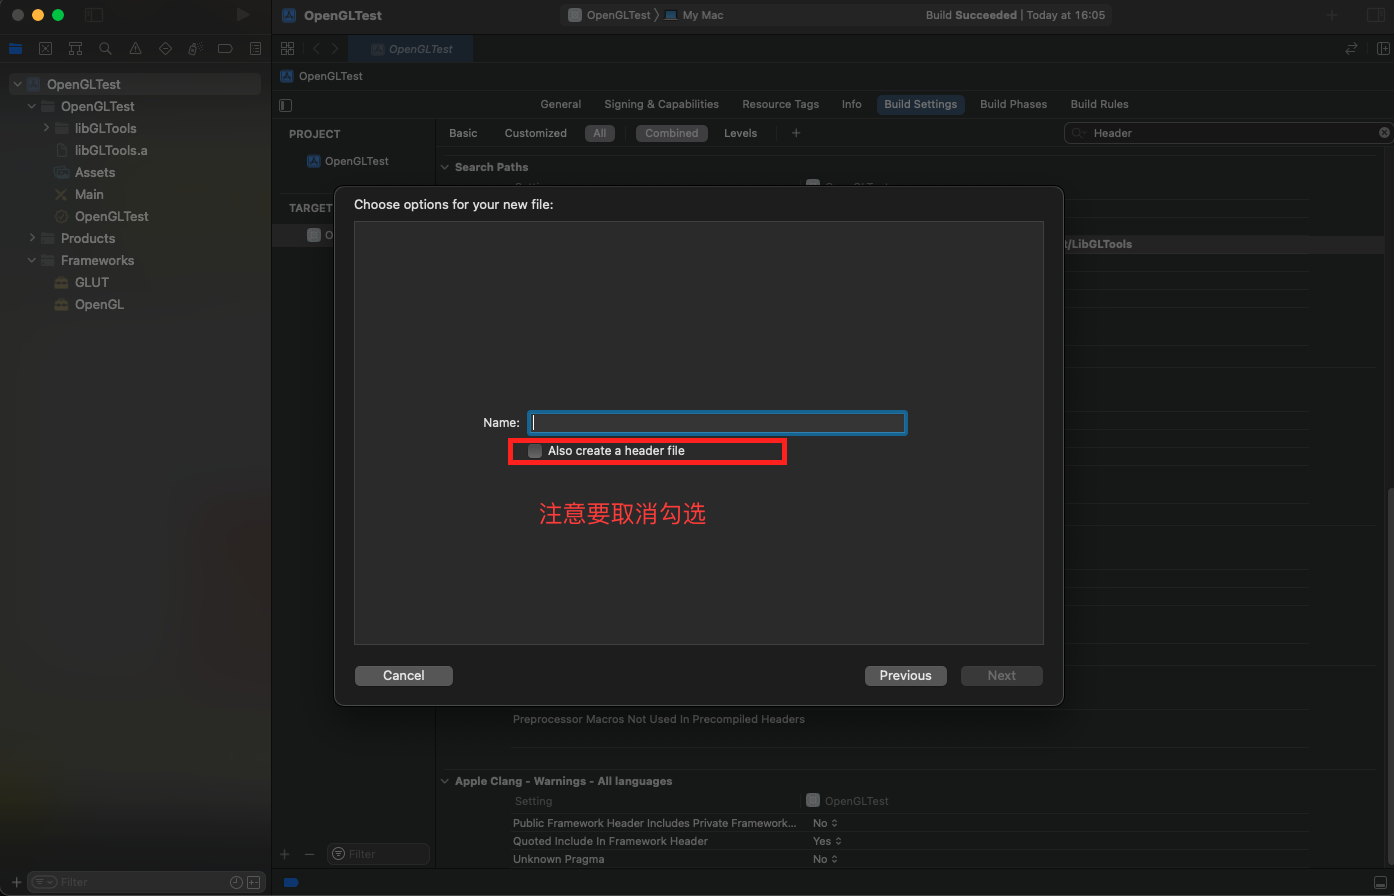Open the Breakpoint navigator
This screenshot has width=1394, height=896.
pos(225,48)
